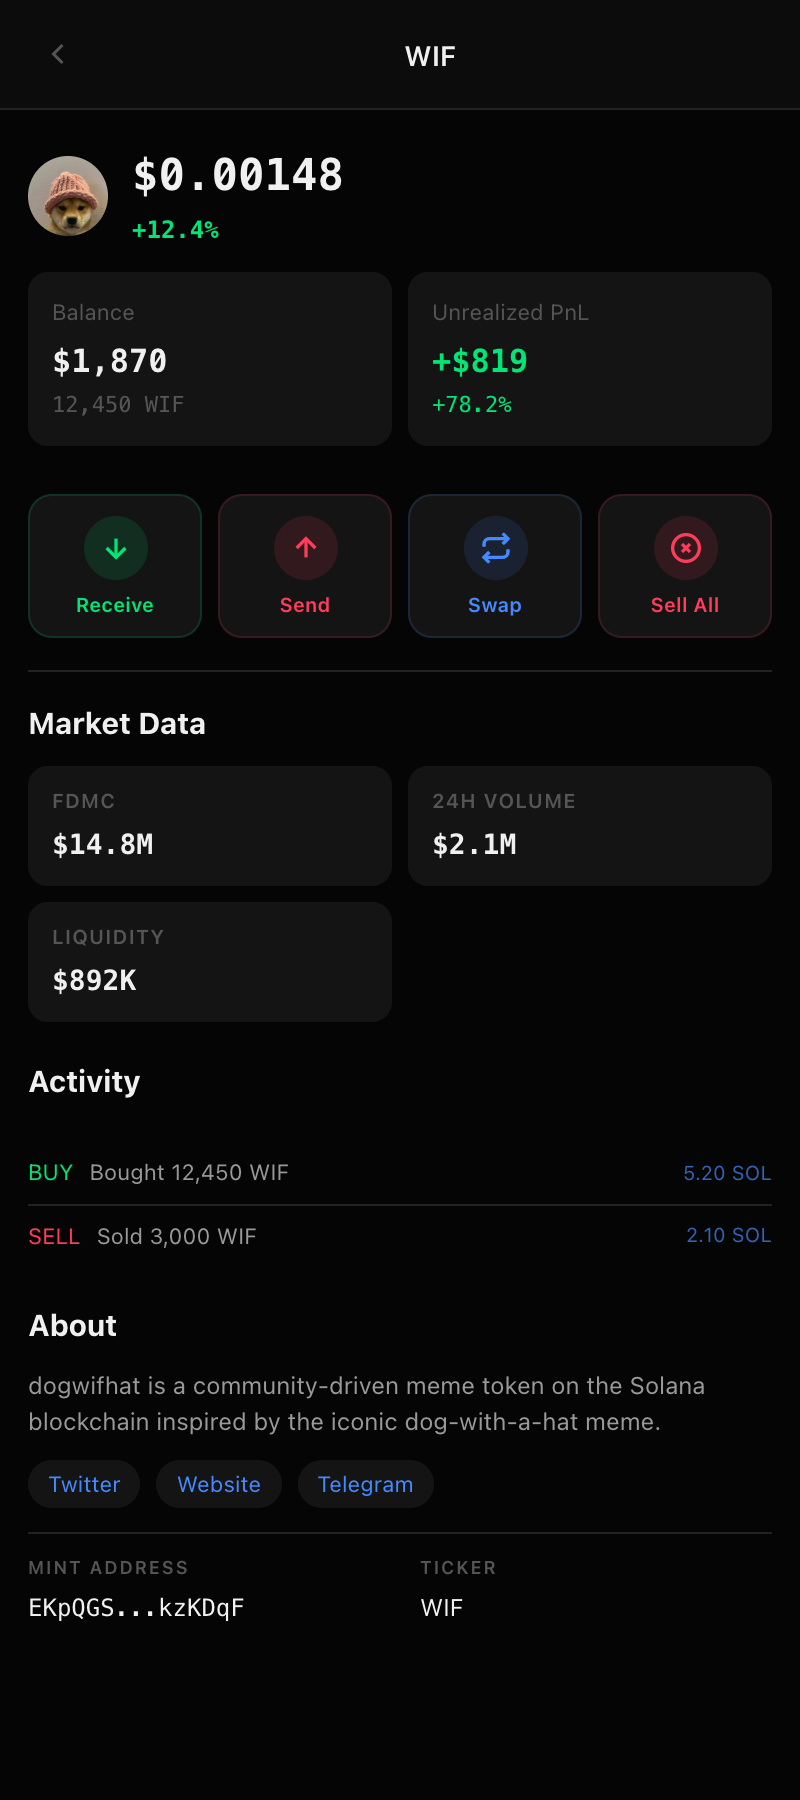Image resolution: width=800 pixels, height=1800 pixels.
Task: Tap the red Send up-arrow icon
Action: click(x=306, y=548)
